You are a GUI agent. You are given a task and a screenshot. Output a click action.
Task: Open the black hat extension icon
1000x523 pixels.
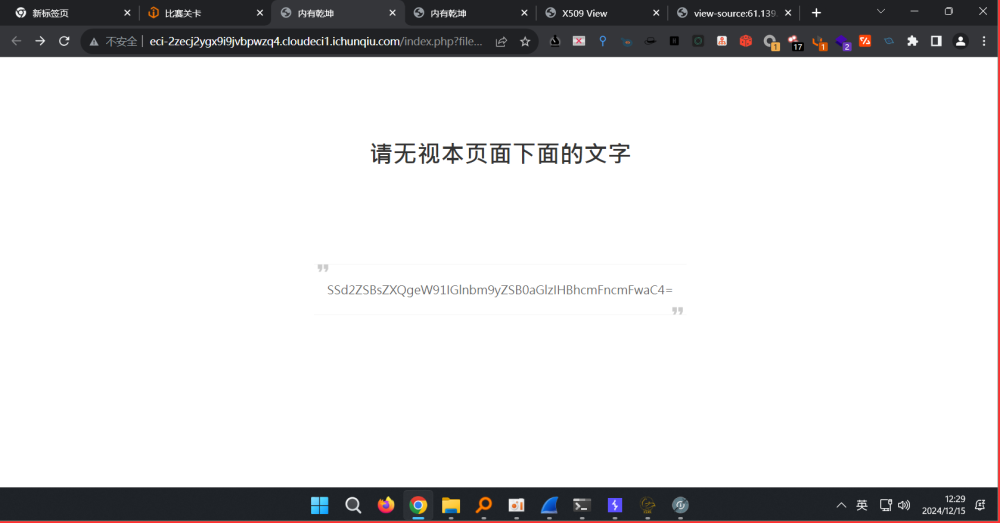(650, 41)
